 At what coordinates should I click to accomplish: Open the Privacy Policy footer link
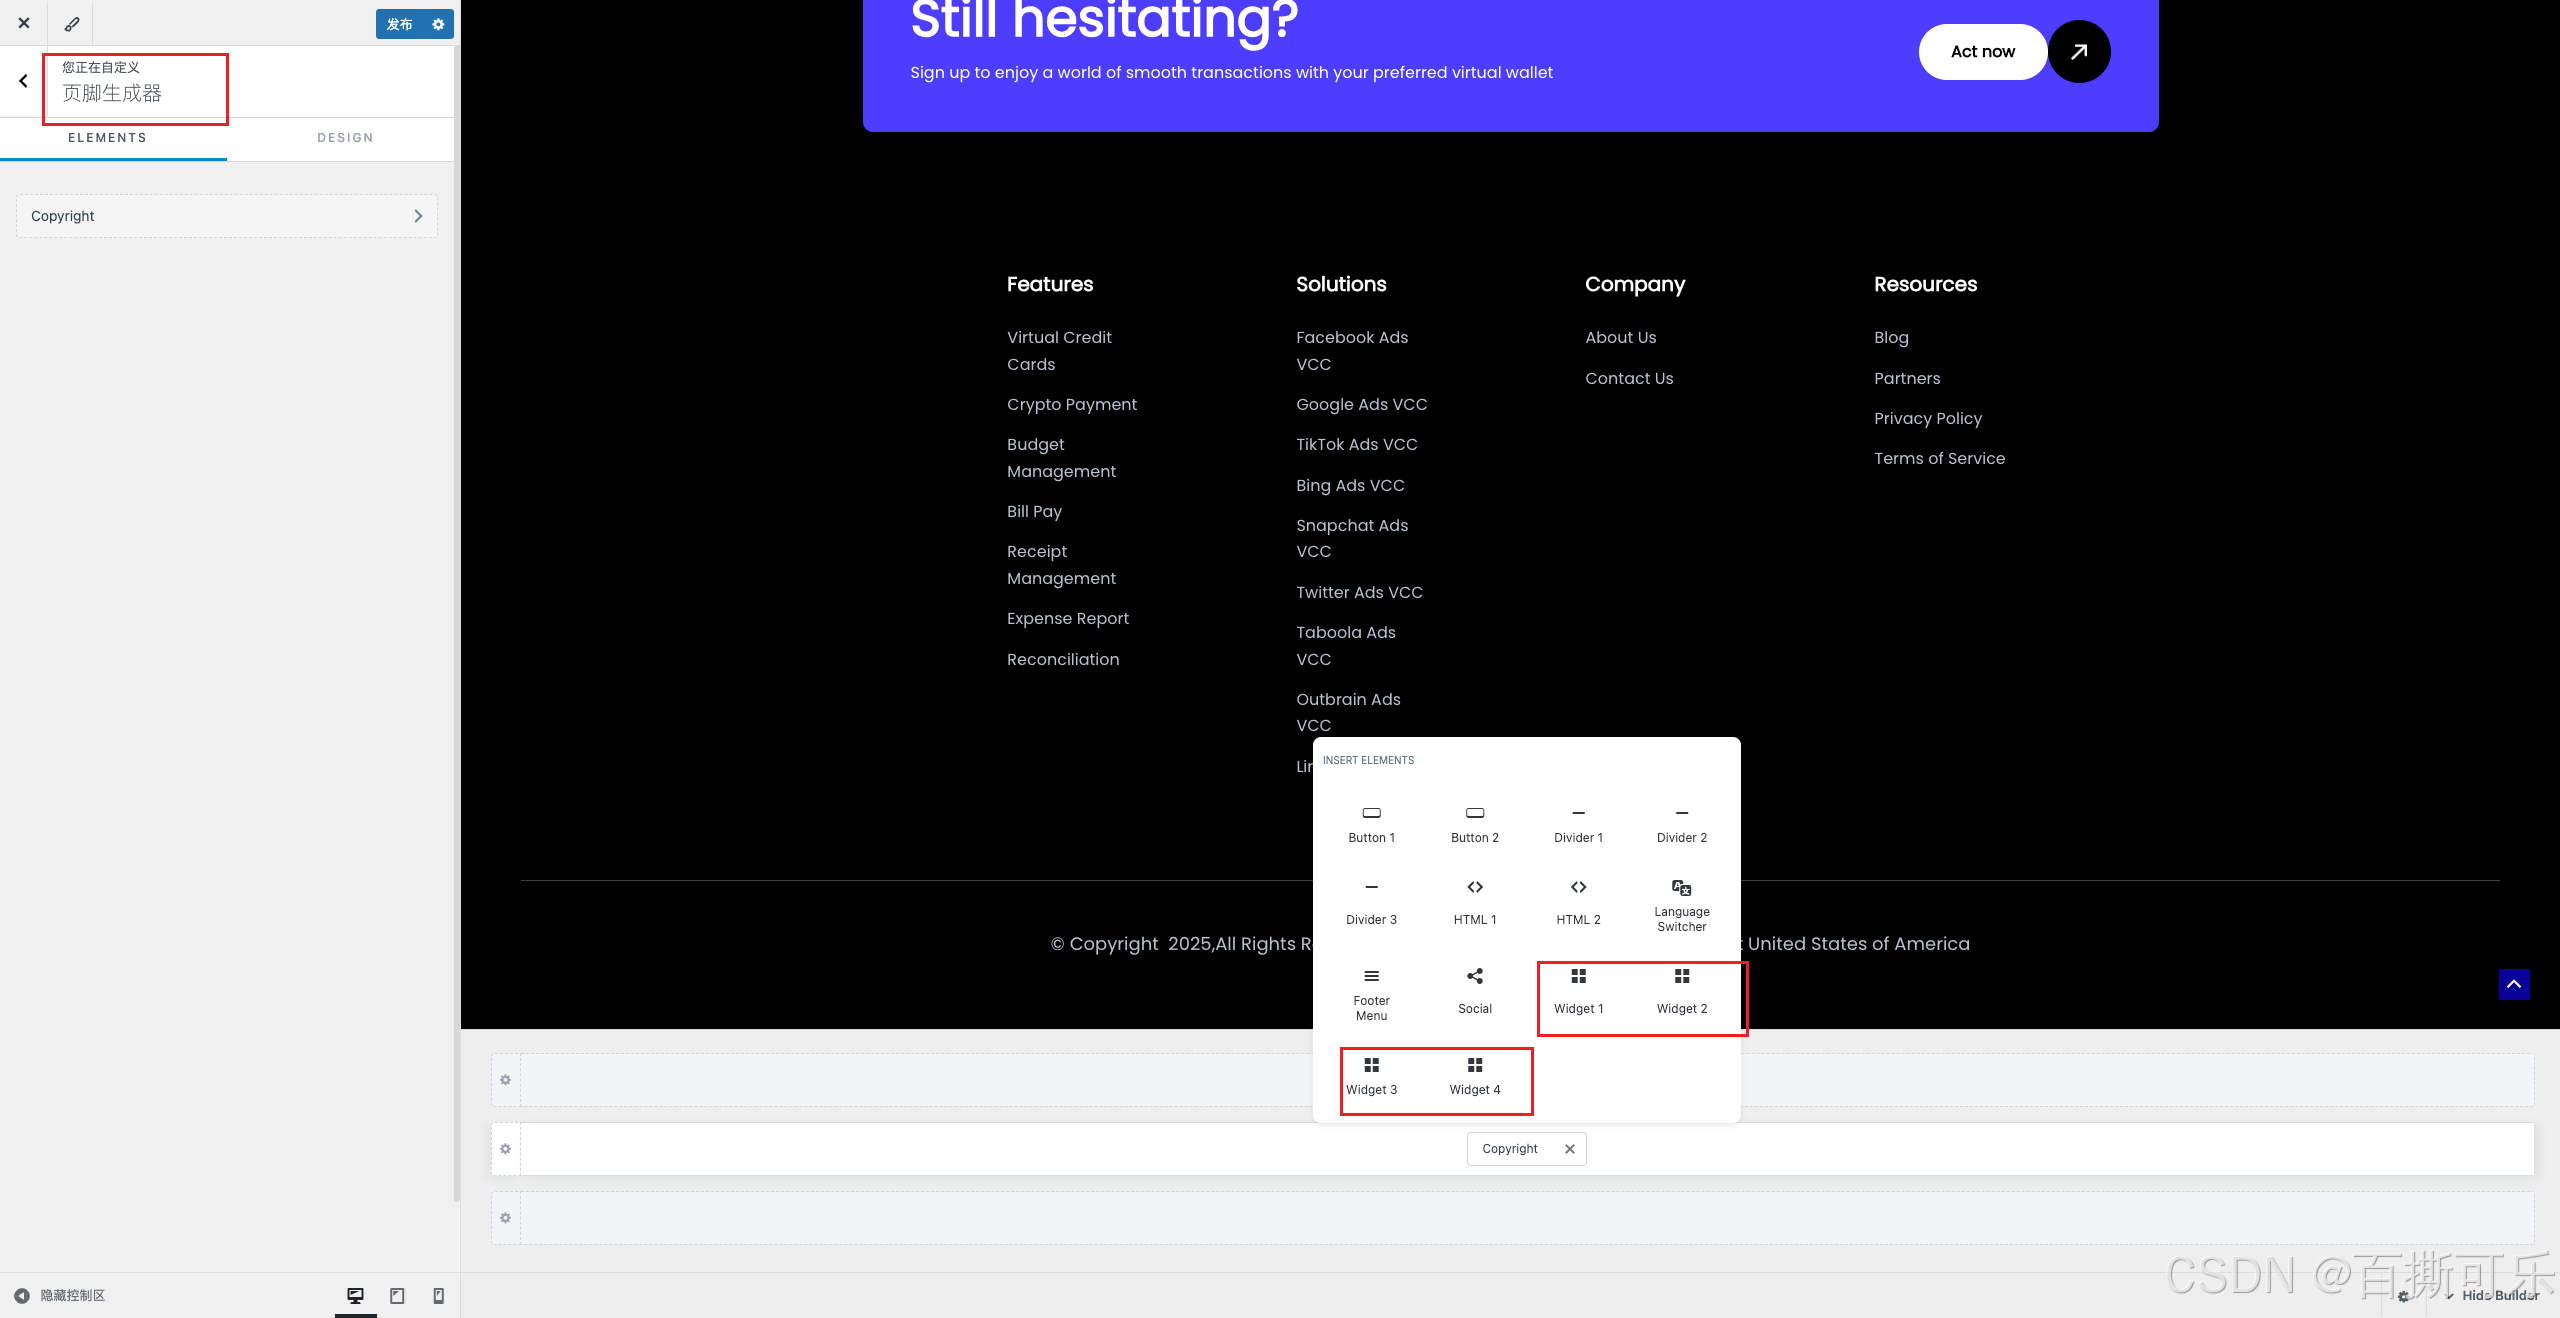(x=1927, y=418)
